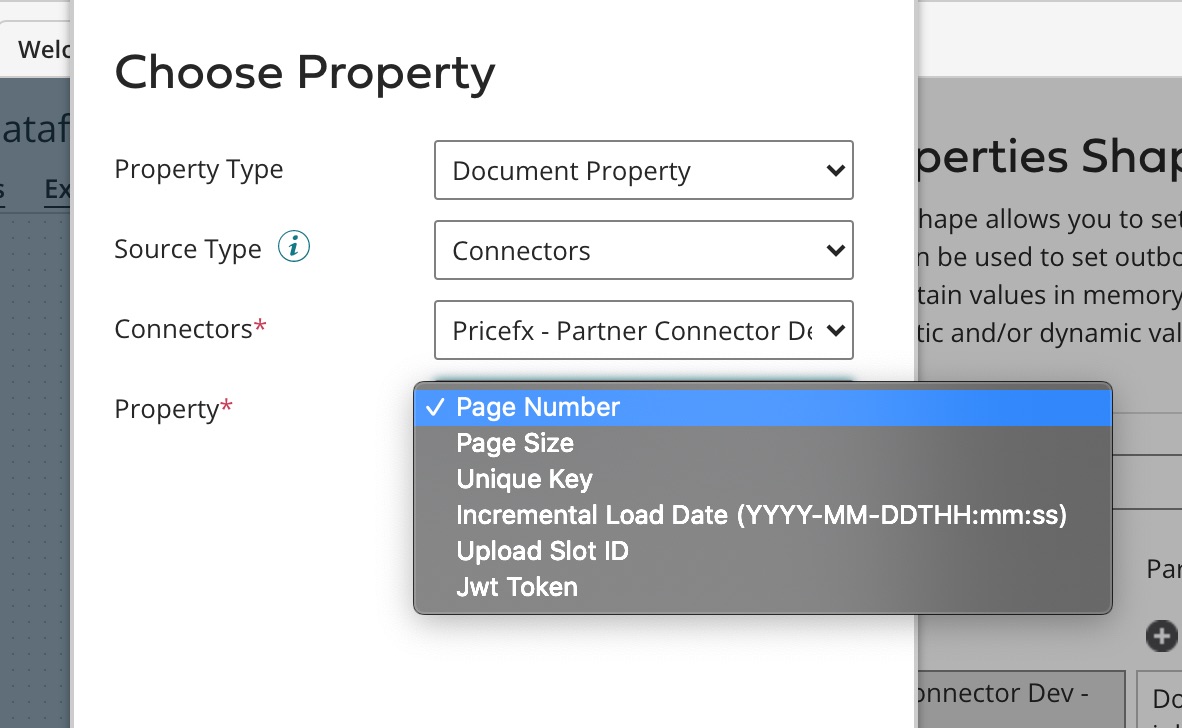Select Page Size from the Property list
The image size is (1182, 728).
[514, 442]
